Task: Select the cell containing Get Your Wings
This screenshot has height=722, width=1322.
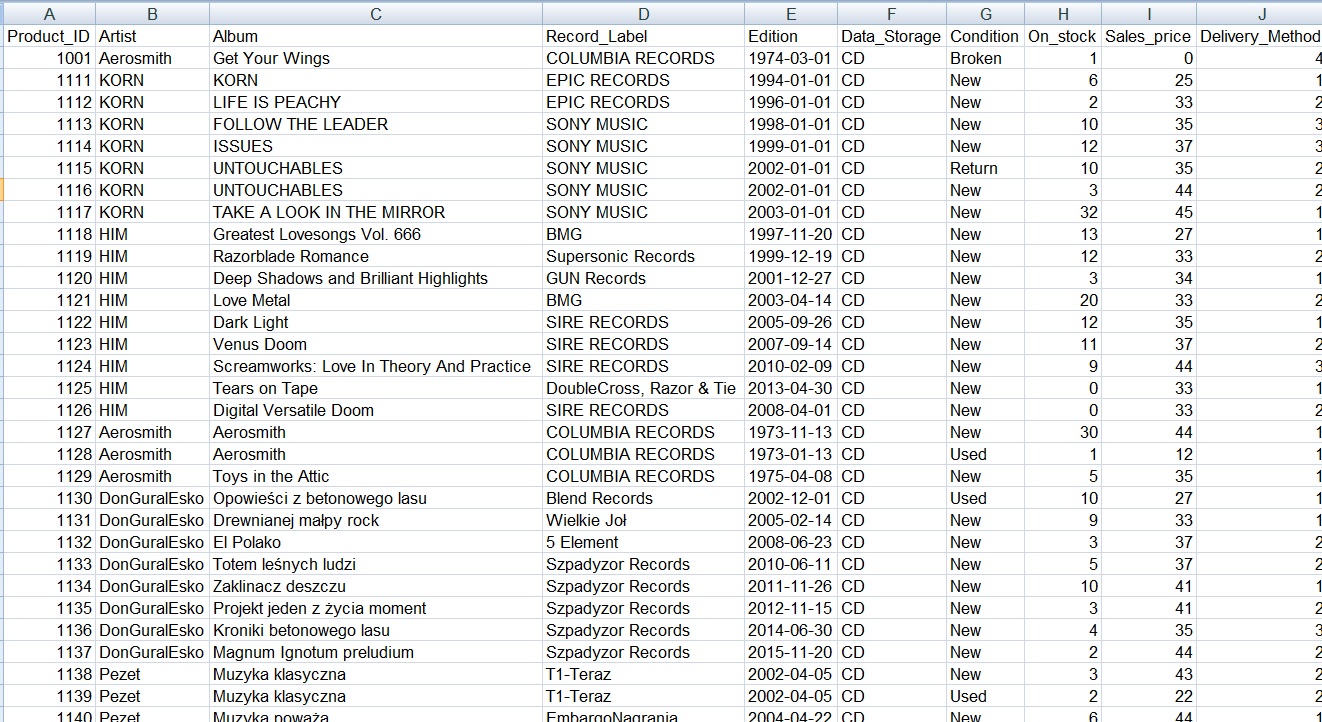Action: pos(280,58)
